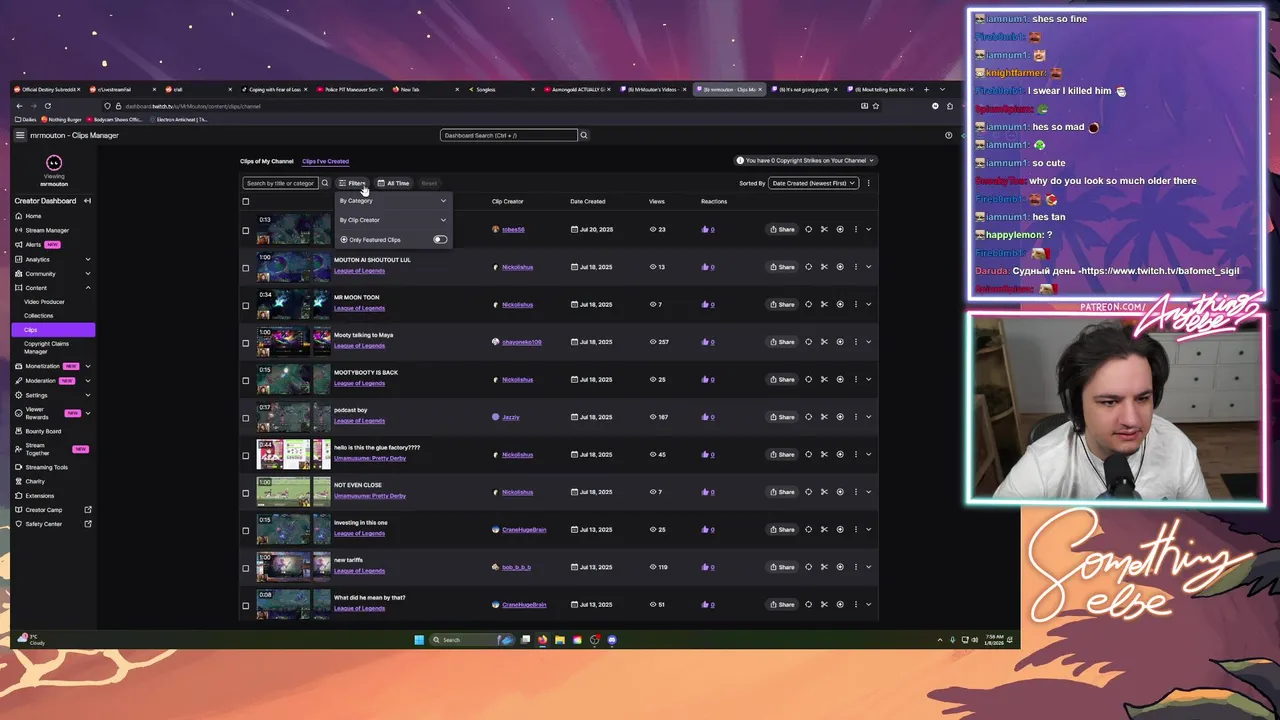This screenshot has width=1280, height=720.
Task: Tick the NOT EVEN CLOSE checkbox
Action: pyautogui.click(x=246, y=492)
